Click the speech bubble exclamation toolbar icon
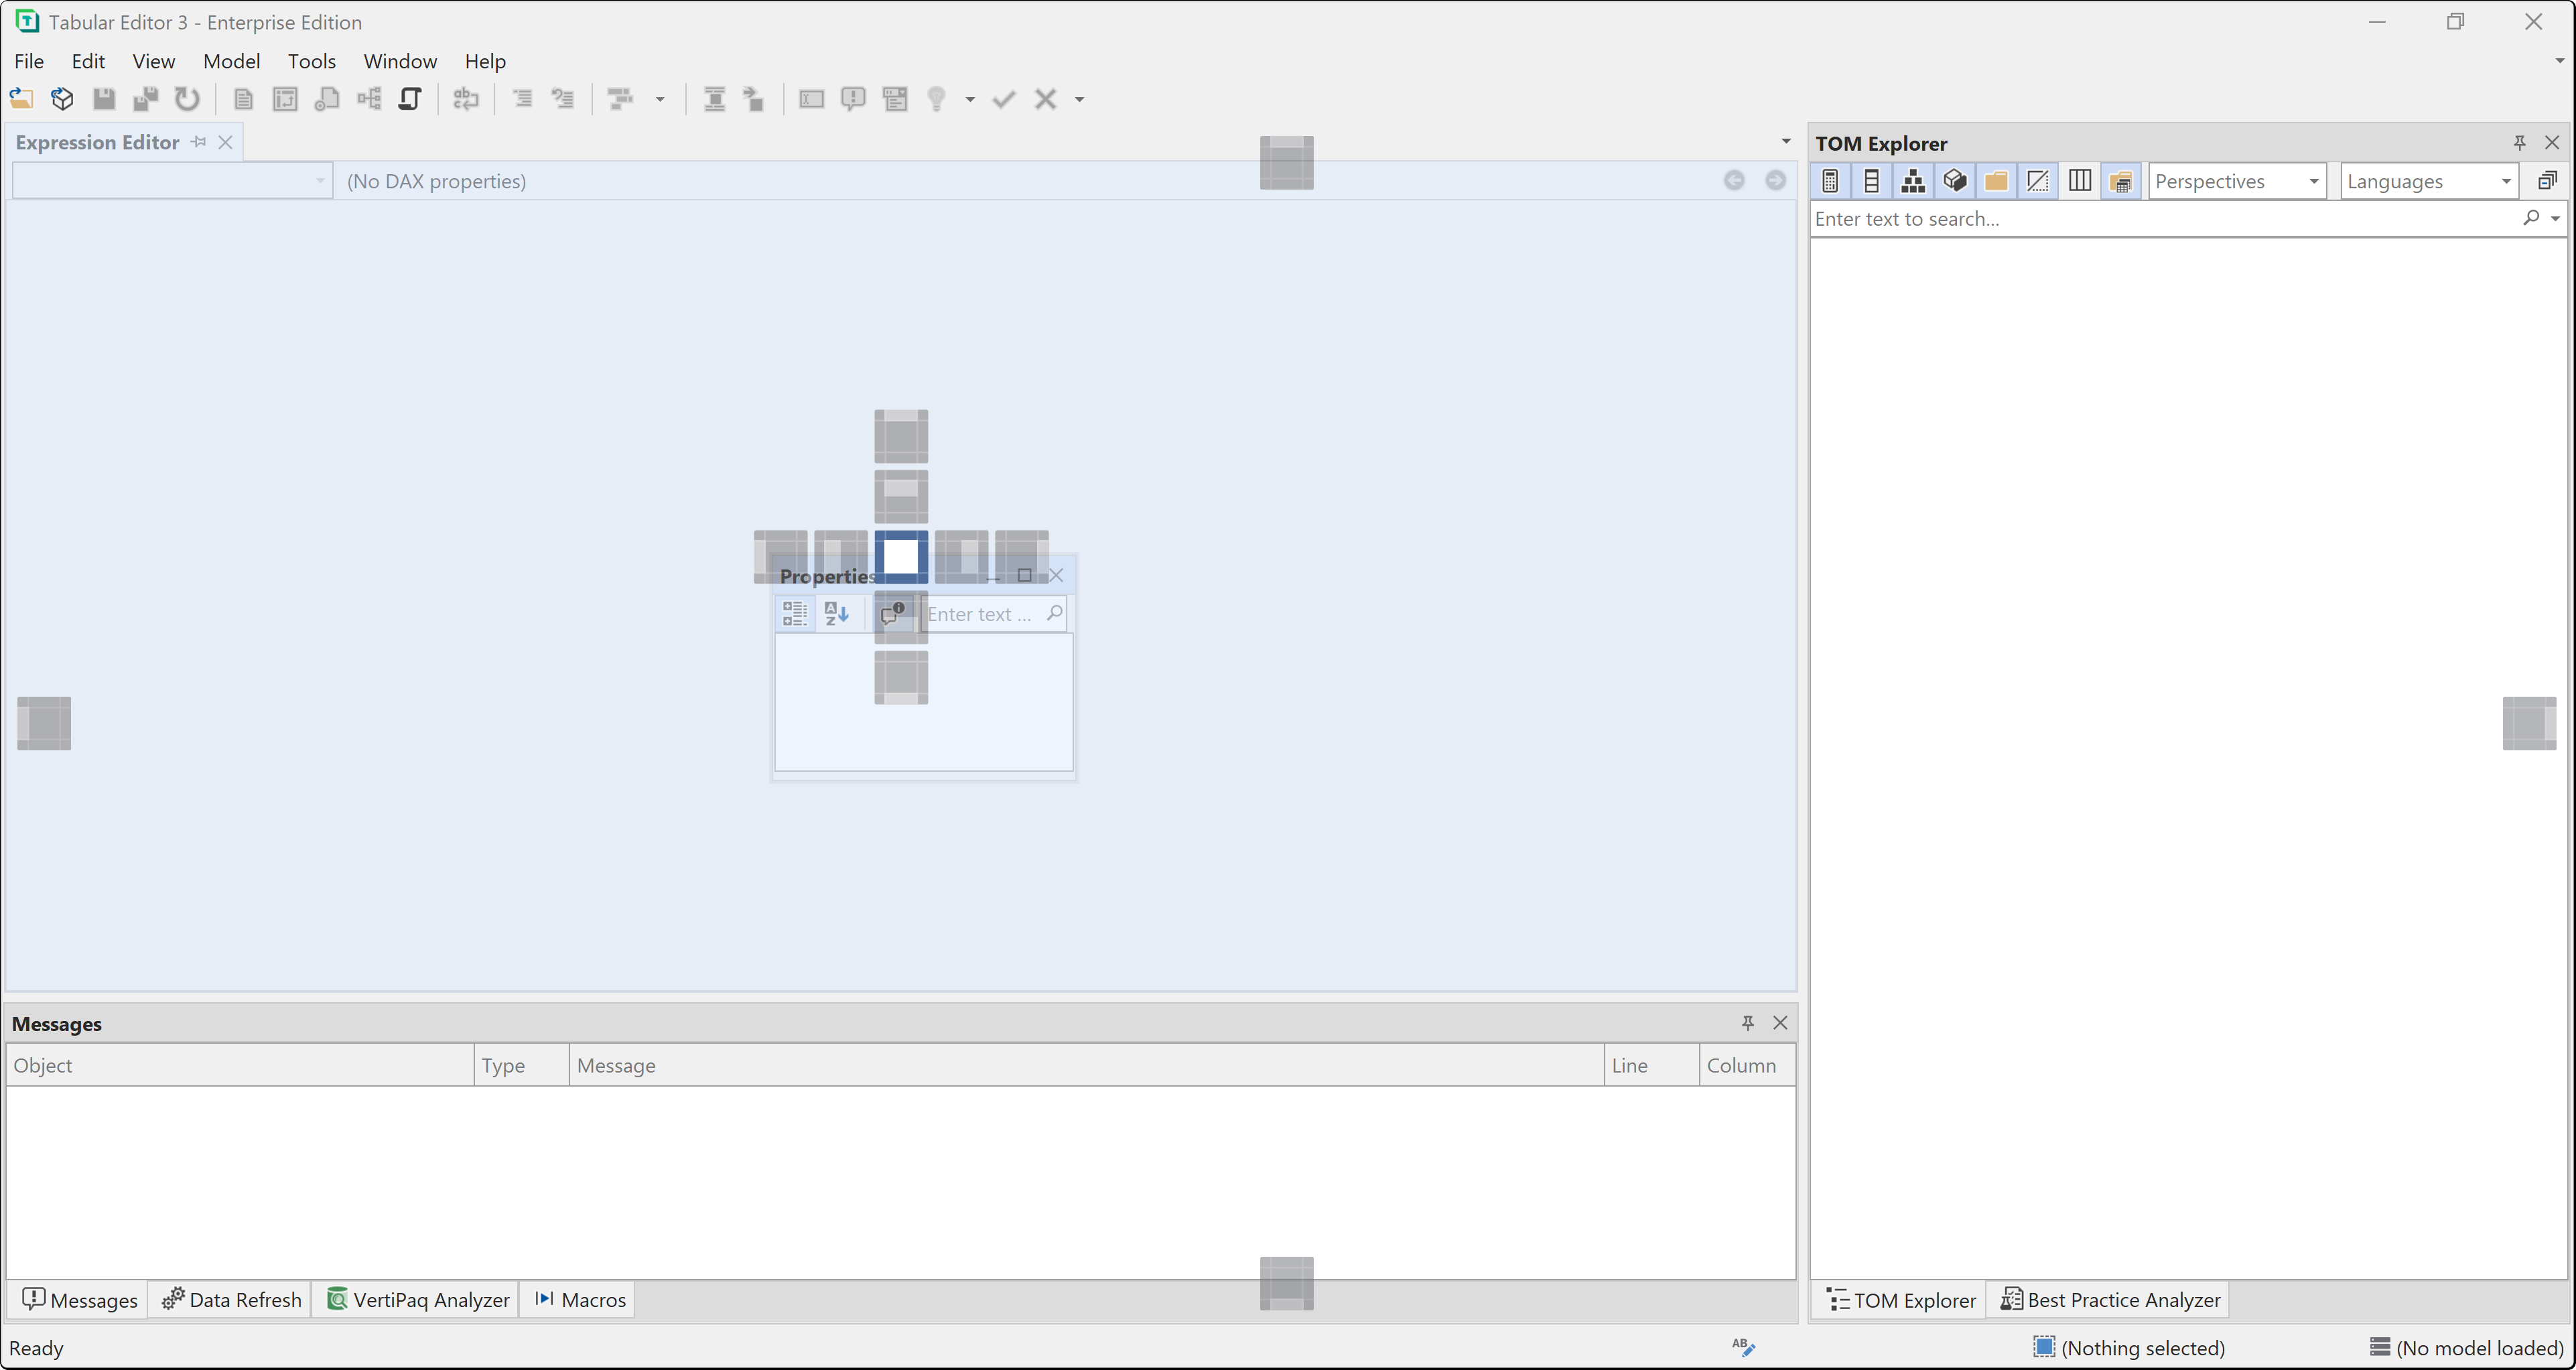Viewport: 2576px width, 1370px height. click(853, 99)
